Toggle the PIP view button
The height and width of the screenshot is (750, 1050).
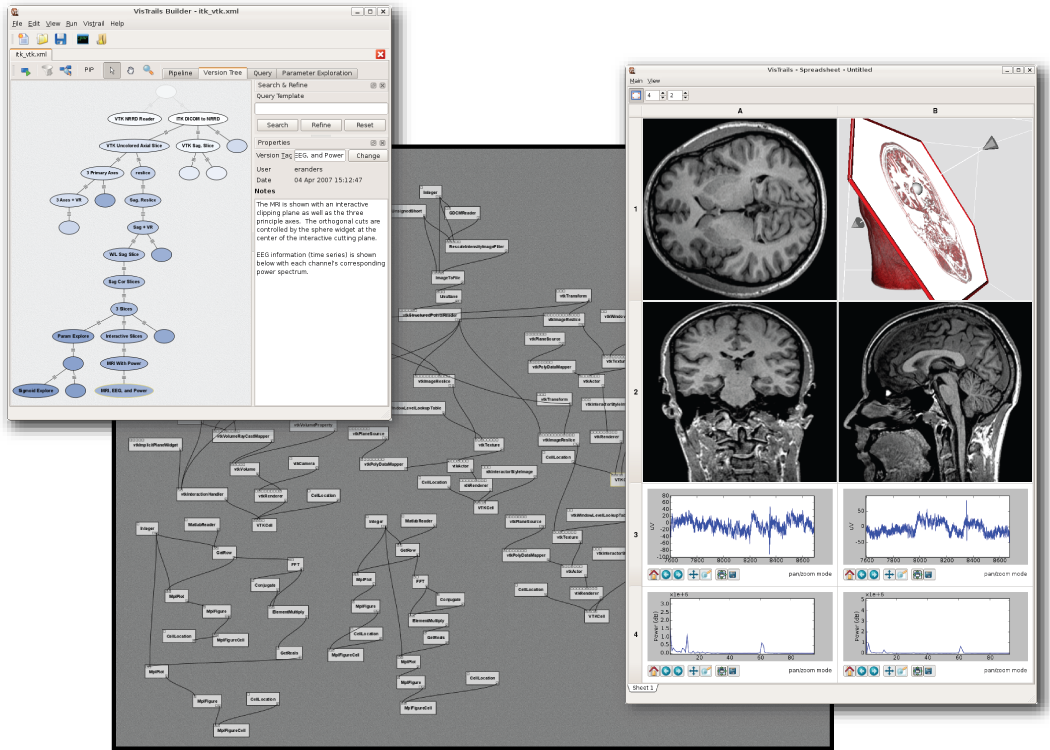point(89,70)
